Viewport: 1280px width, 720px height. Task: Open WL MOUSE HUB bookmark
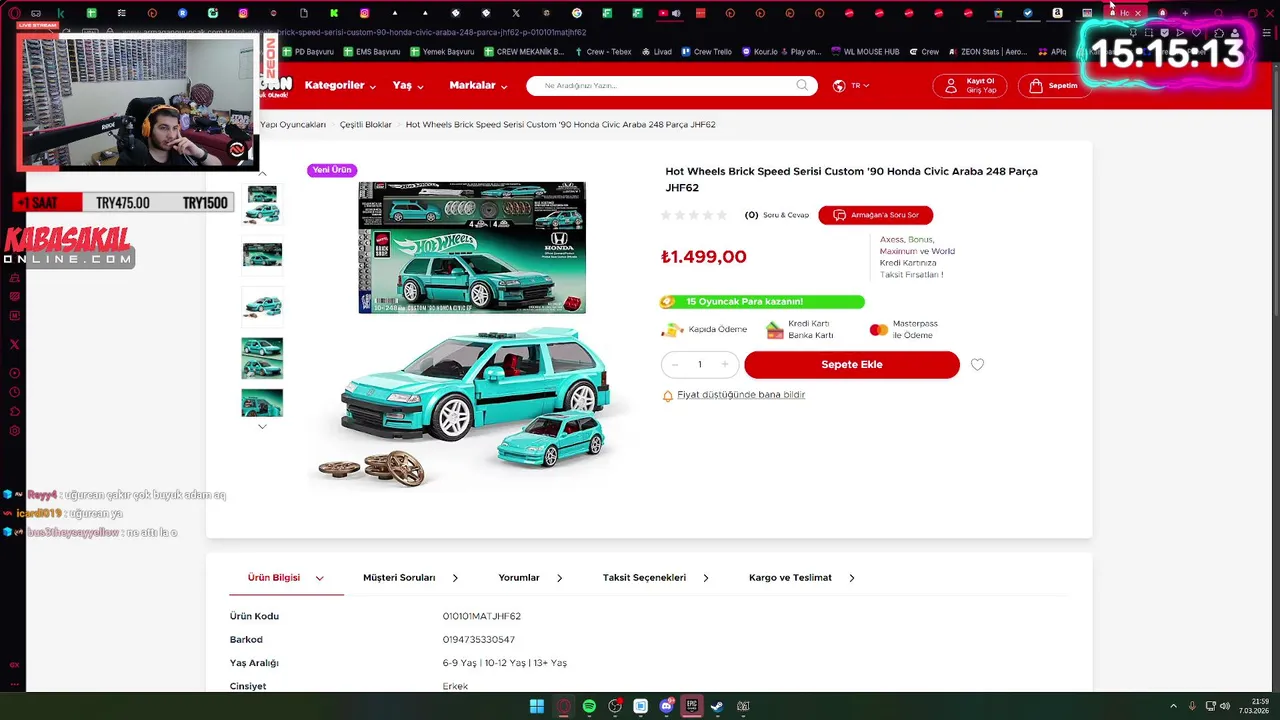(x=865, y=52)
